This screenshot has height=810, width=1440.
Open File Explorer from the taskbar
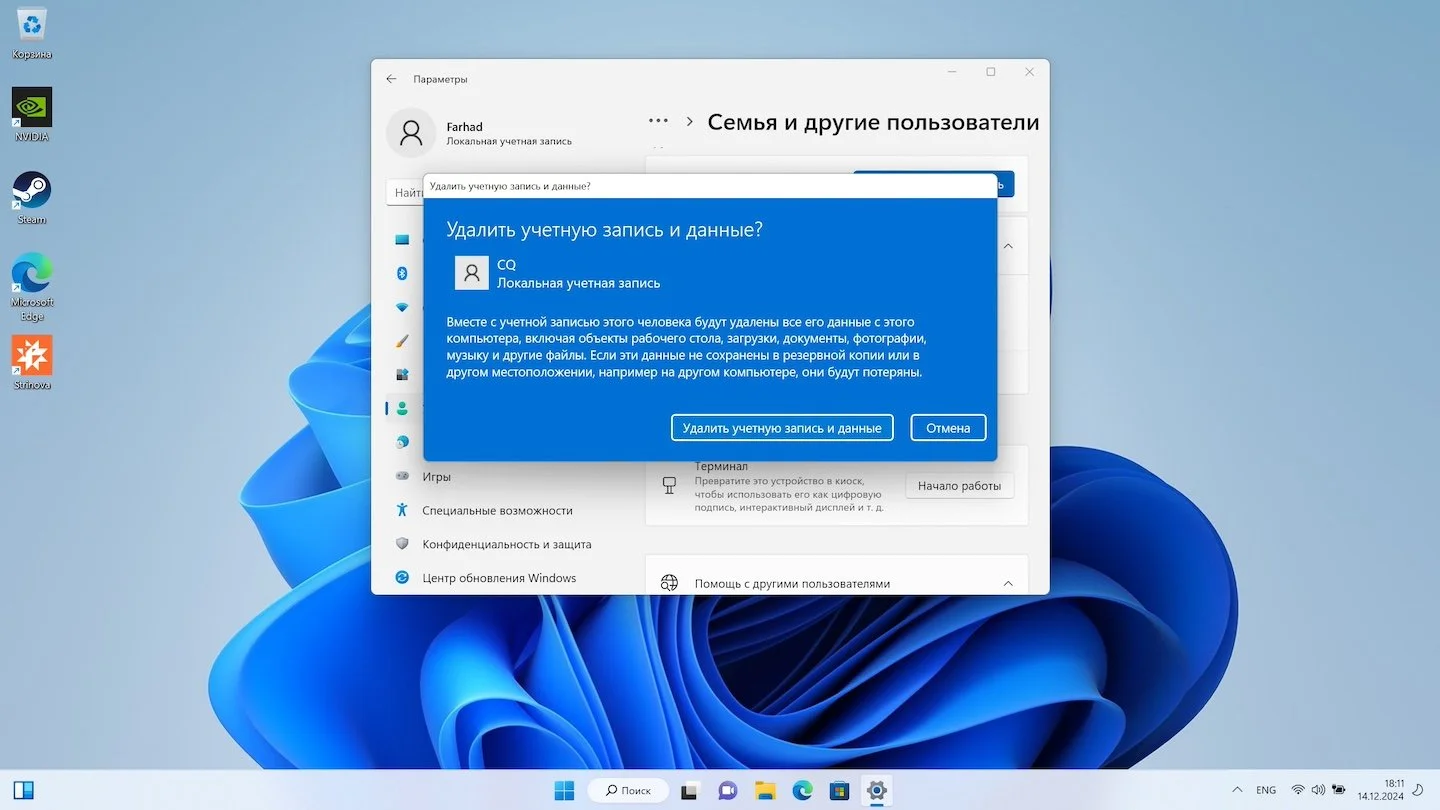click(x=765, y=790)
